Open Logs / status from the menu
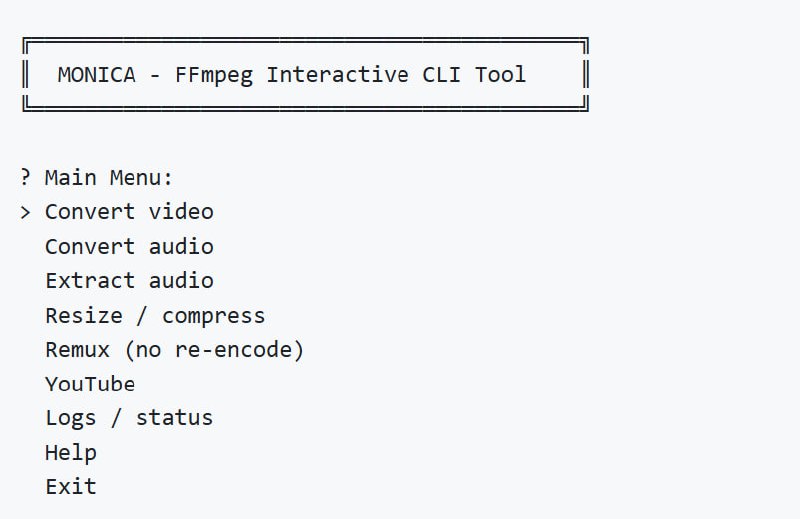800x519 pixels. (x=129, y=418)
